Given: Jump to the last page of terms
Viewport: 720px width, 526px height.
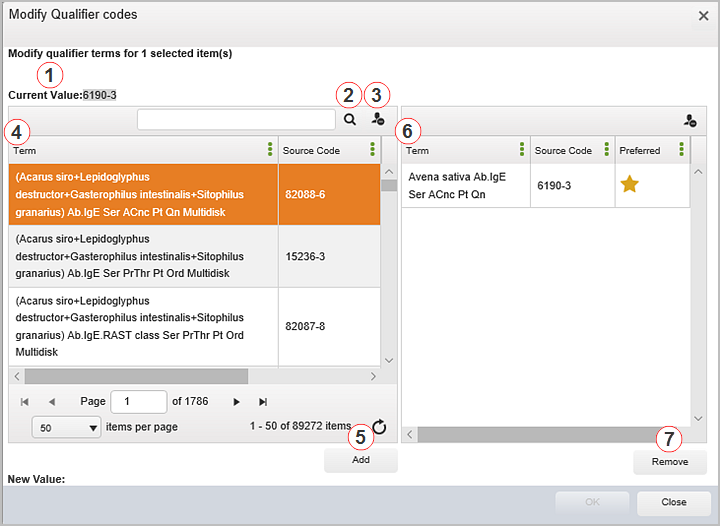Looking at the screenshot, I should point(263,402).
